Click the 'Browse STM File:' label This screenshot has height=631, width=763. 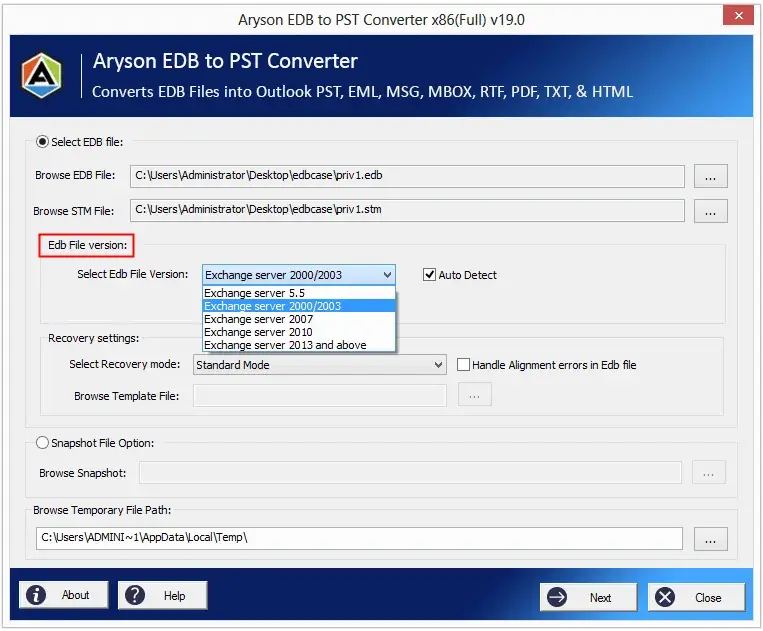point(73,211)
